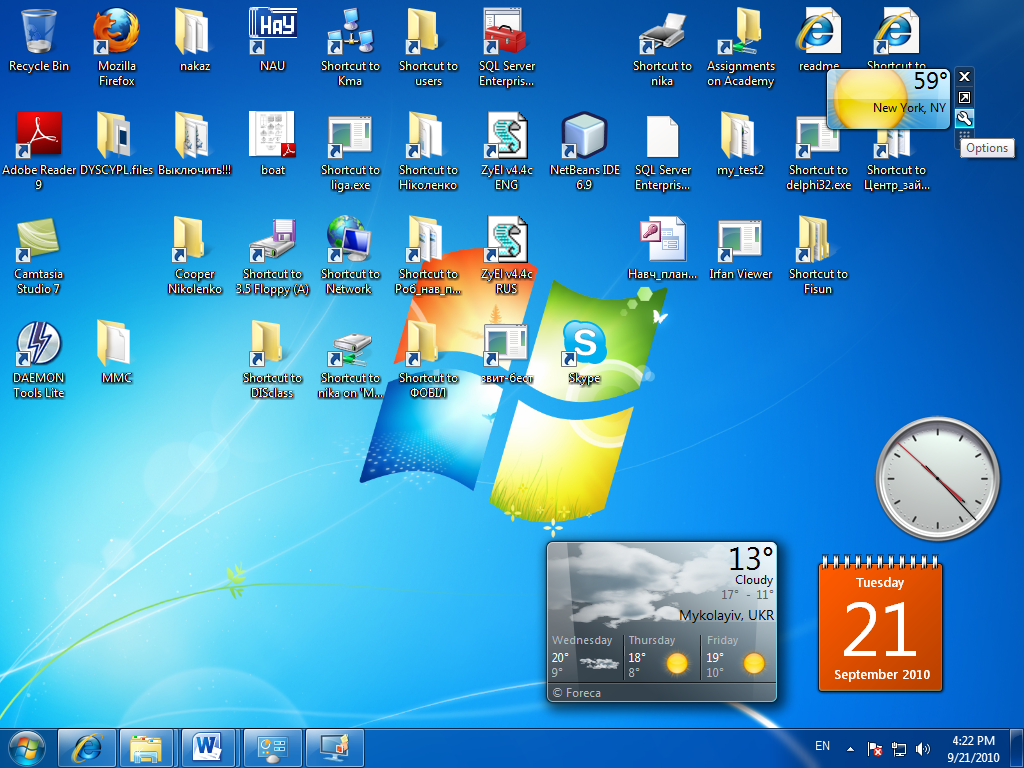Select the звит-бест shortcut
Screen dimensions: 1024x768
pos(506,353)
